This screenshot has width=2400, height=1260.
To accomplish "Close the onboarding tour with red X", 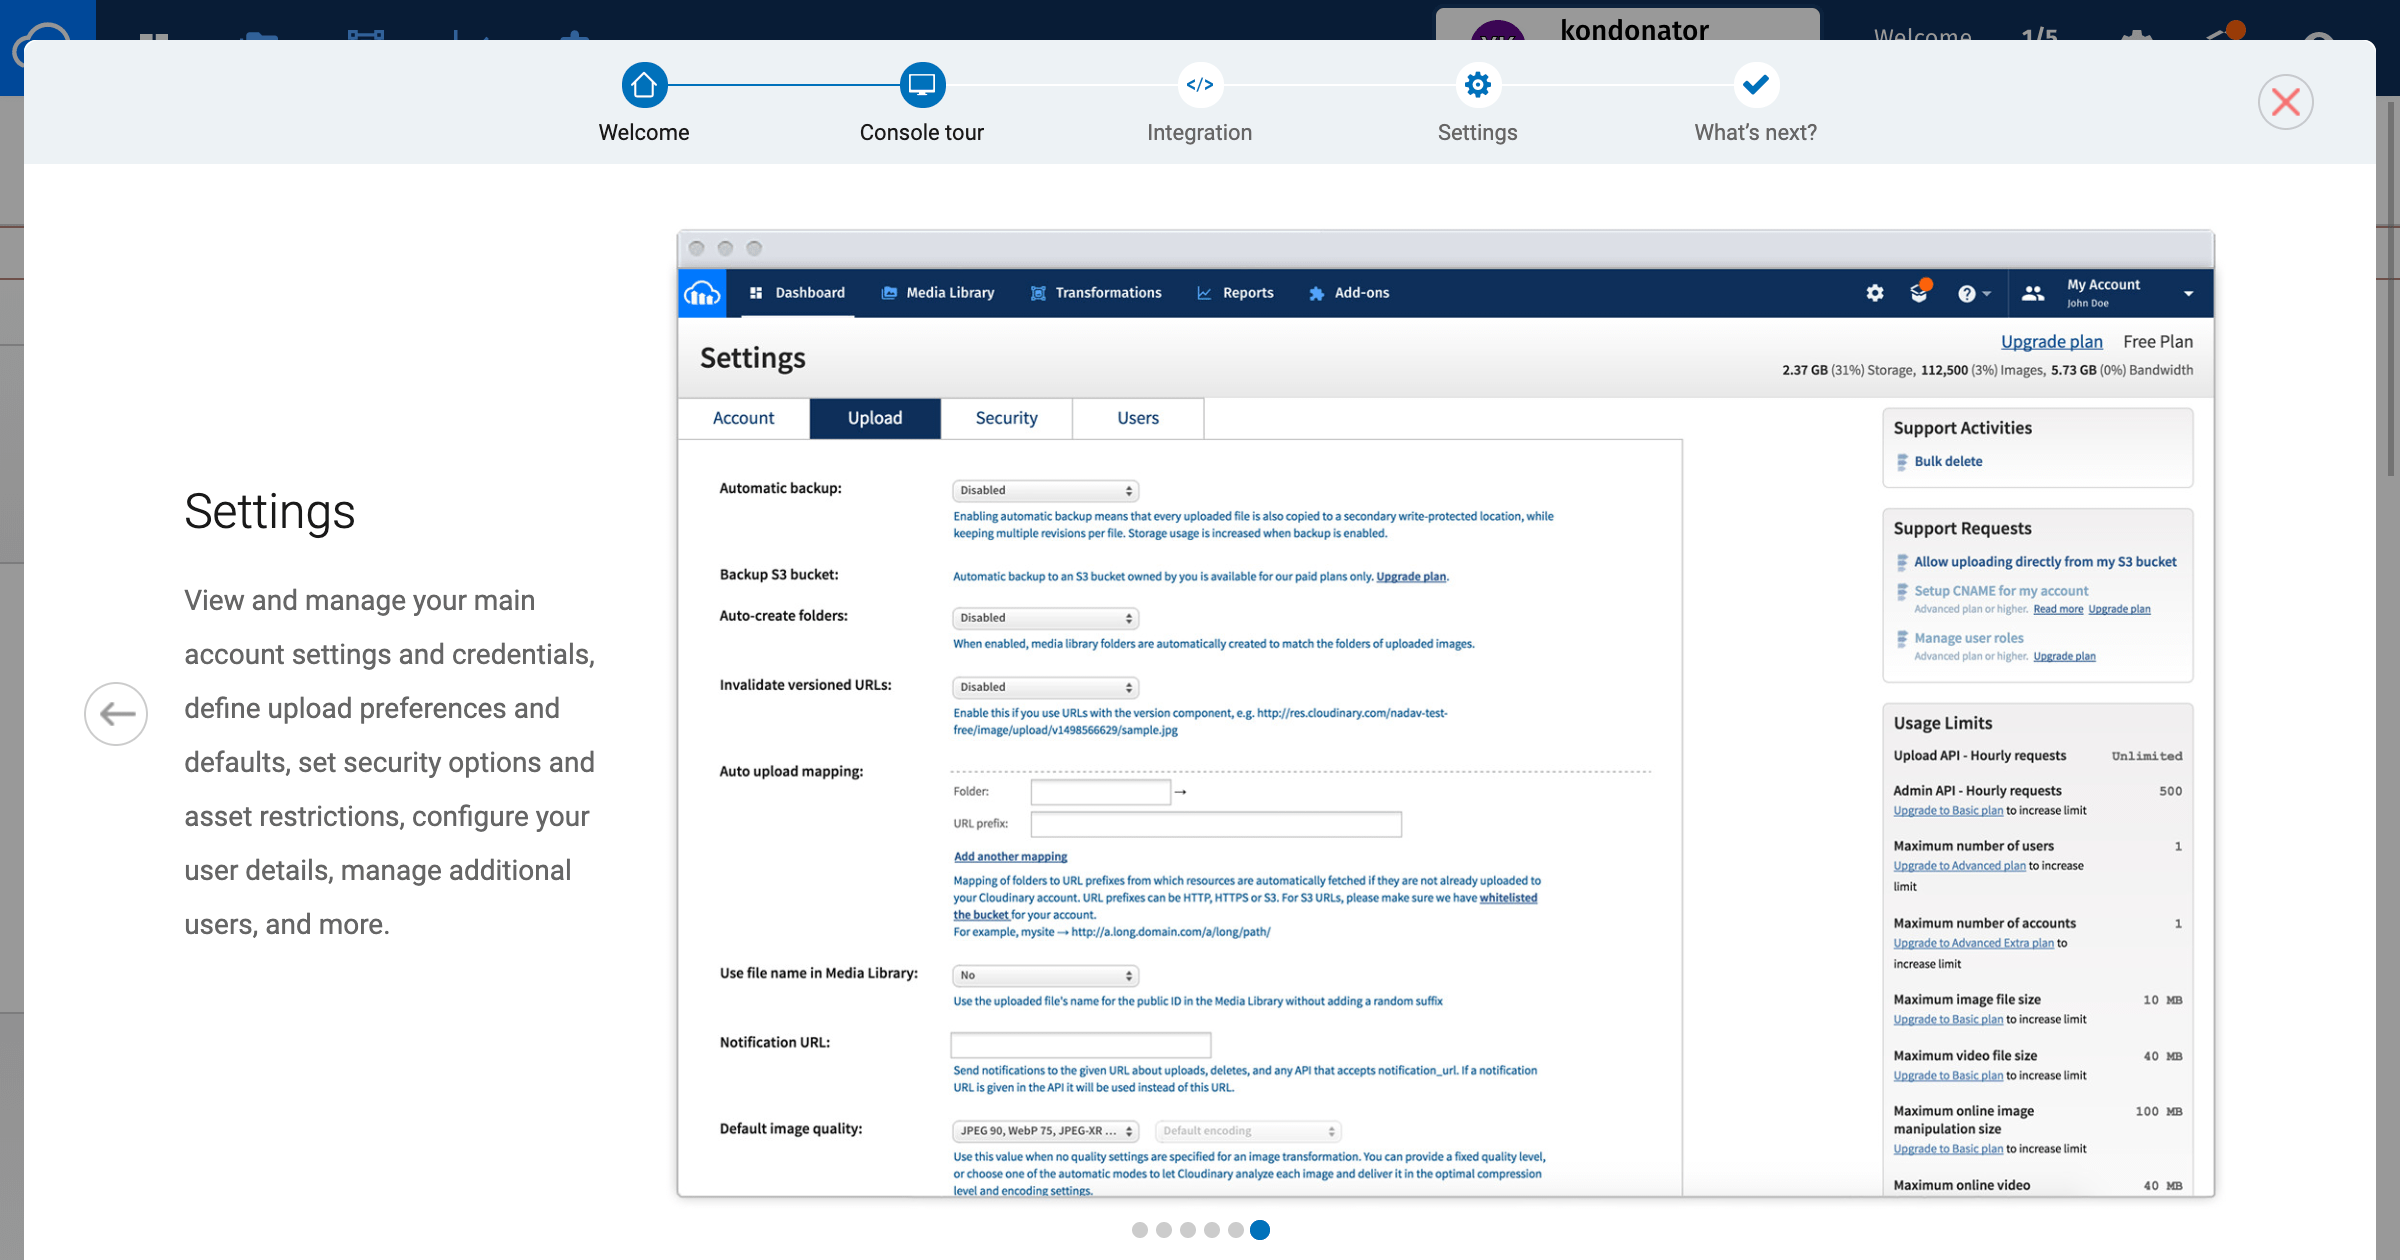I will tap(2285, 102).
